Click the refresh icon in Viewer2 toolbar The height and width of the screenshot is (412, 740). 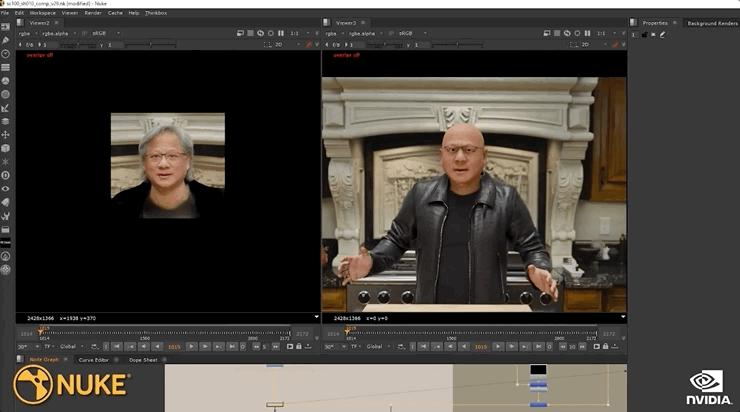259,33
